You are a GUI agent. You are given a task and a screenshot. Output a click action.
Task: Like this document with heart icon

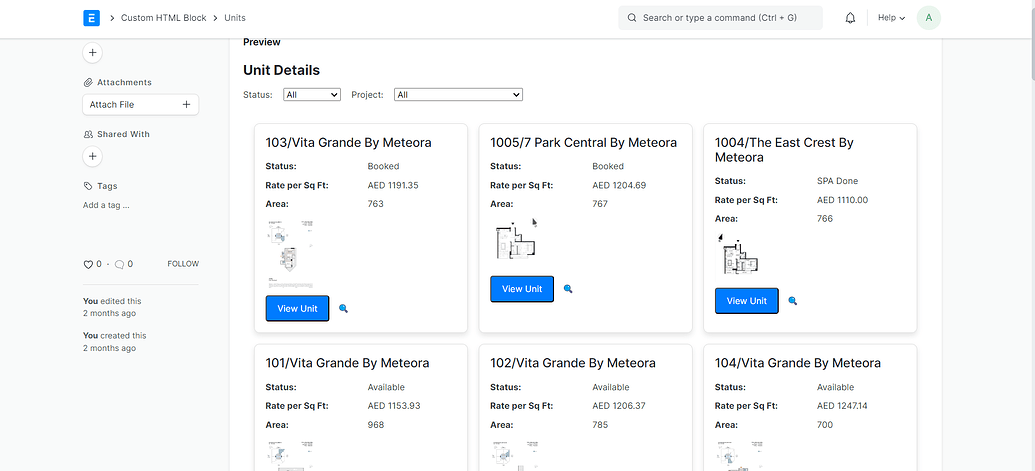click(88, 264)
